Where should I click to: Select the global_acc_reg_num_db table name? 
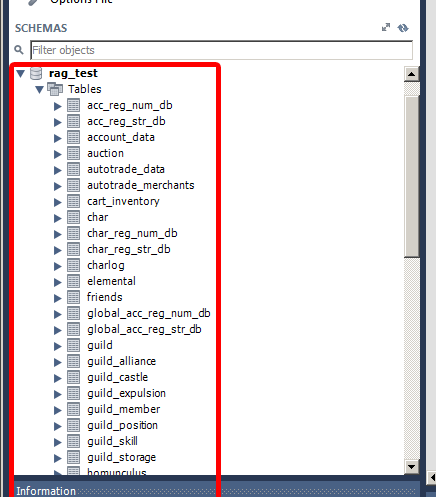pos(149,313)
